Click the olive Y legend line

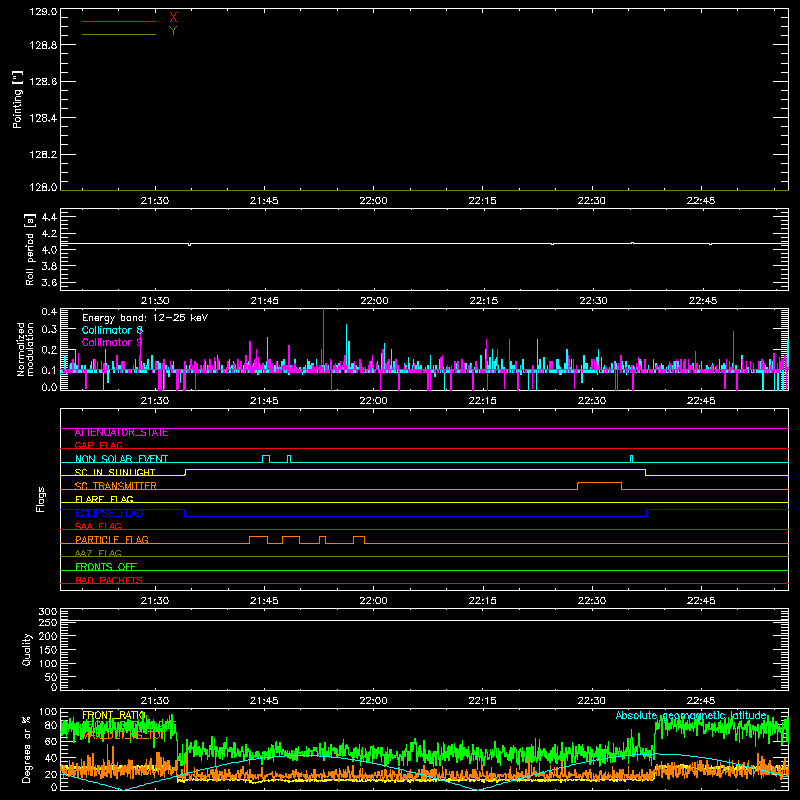(119, 34)
